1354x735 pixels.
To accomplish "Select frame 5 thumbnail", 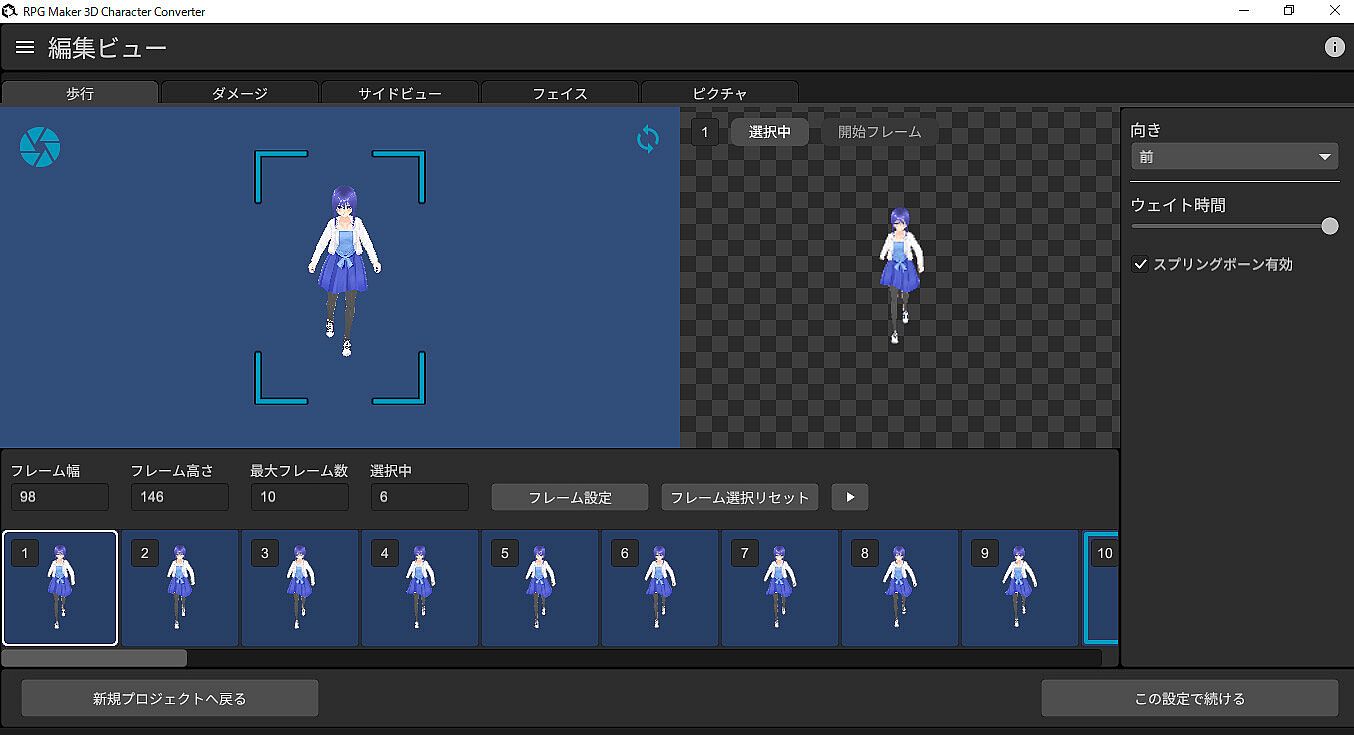I will (x=540, y=588).
